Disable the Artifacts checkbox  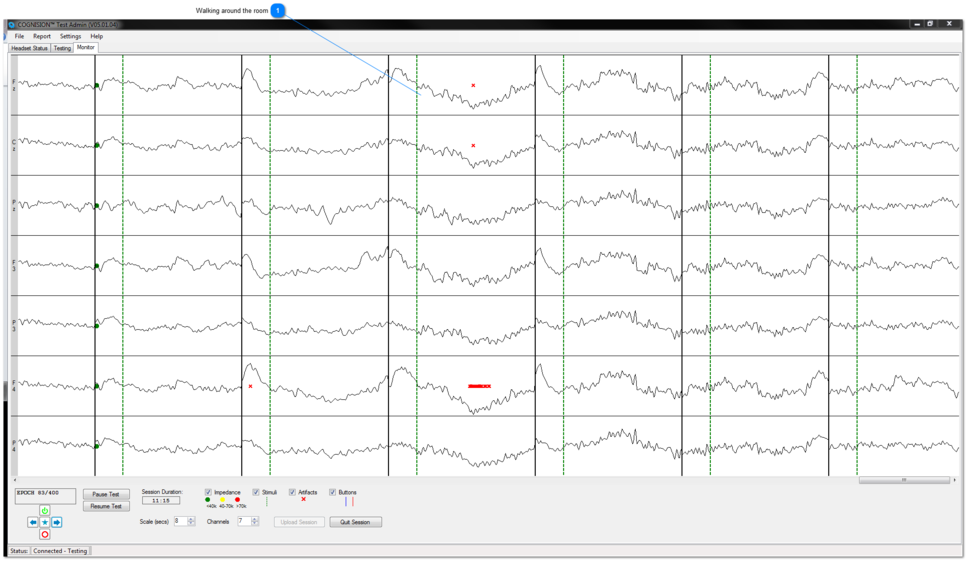point(292,492)
